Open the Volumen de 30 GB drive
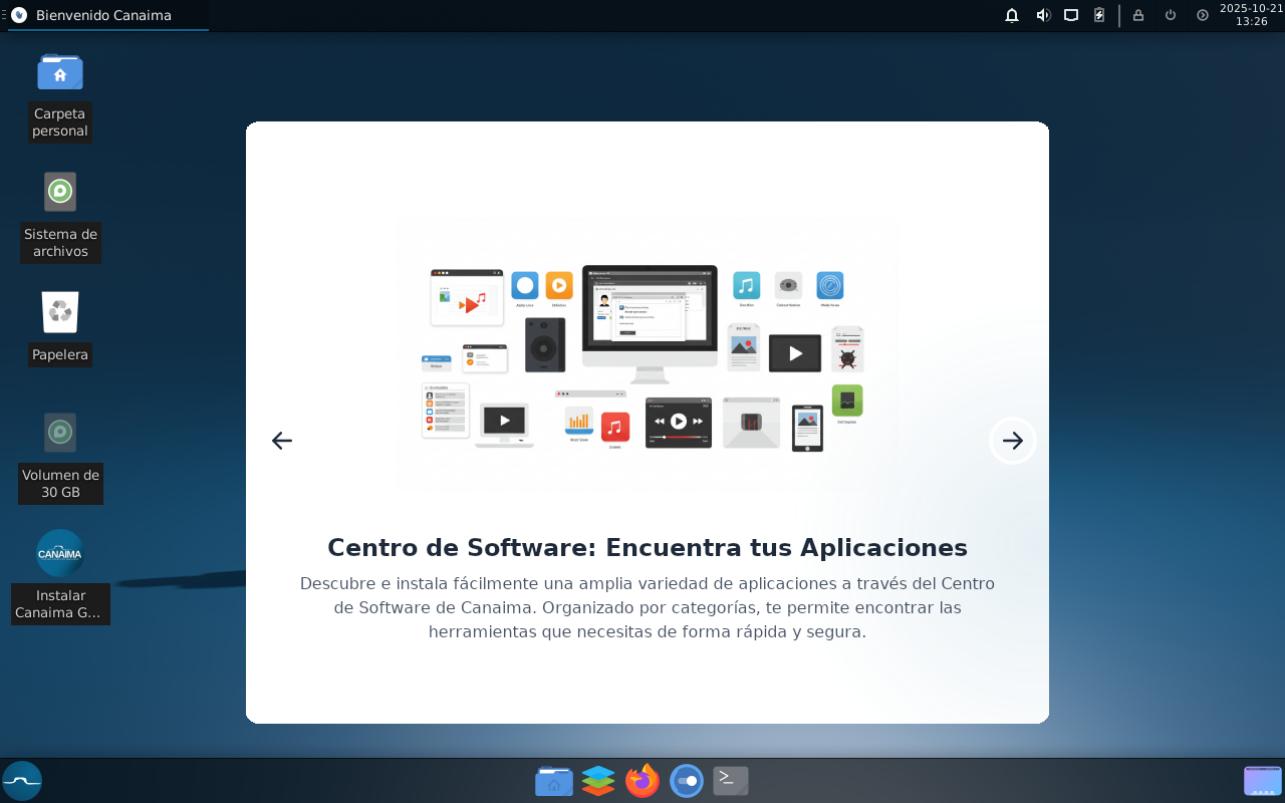 tap(60, 433)
